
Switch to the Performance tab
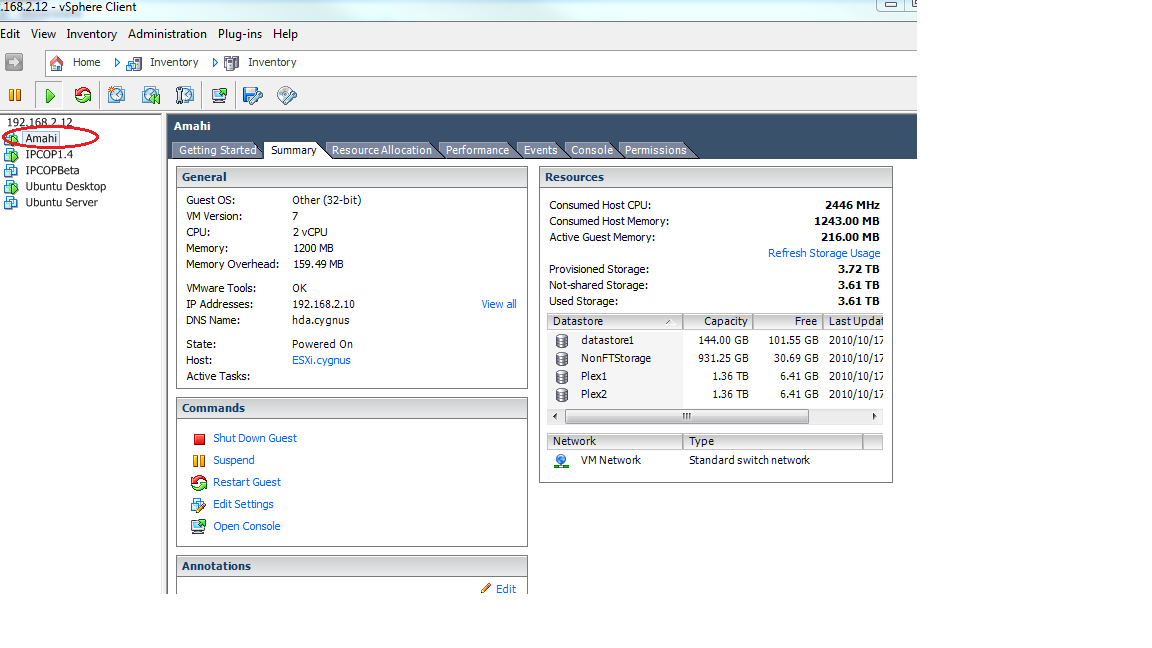point(477,150)
